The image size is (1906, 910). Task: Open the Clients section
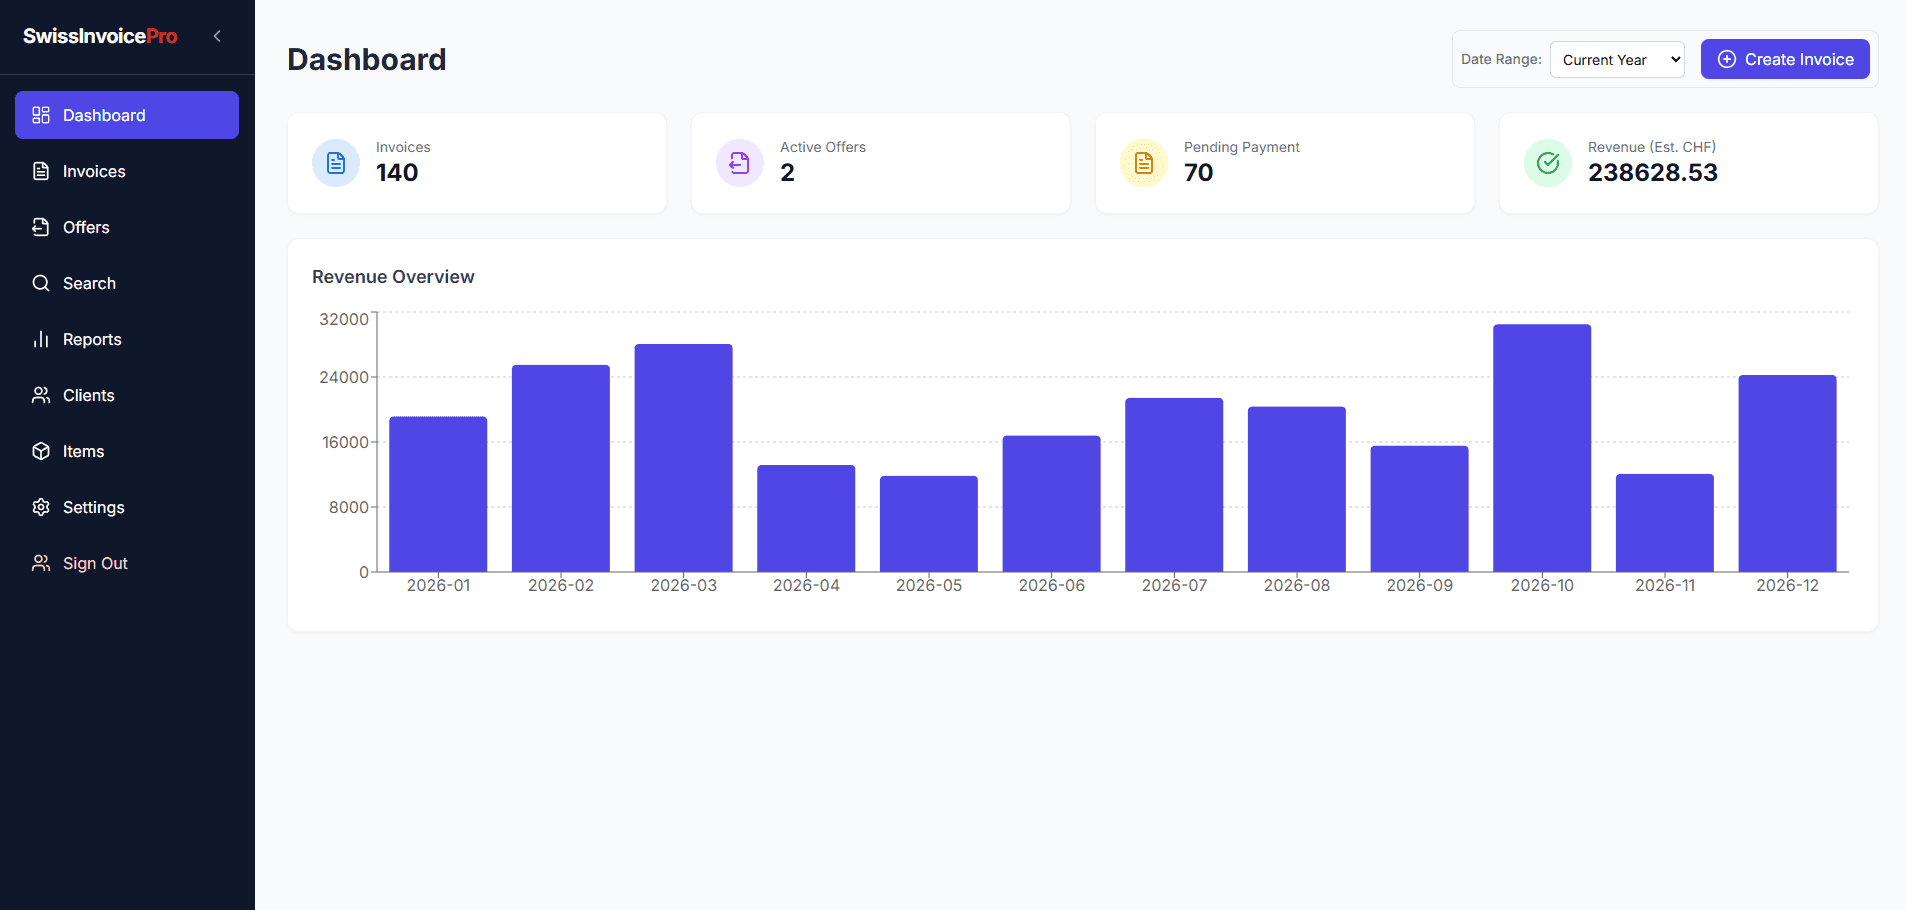pos(127,395)
